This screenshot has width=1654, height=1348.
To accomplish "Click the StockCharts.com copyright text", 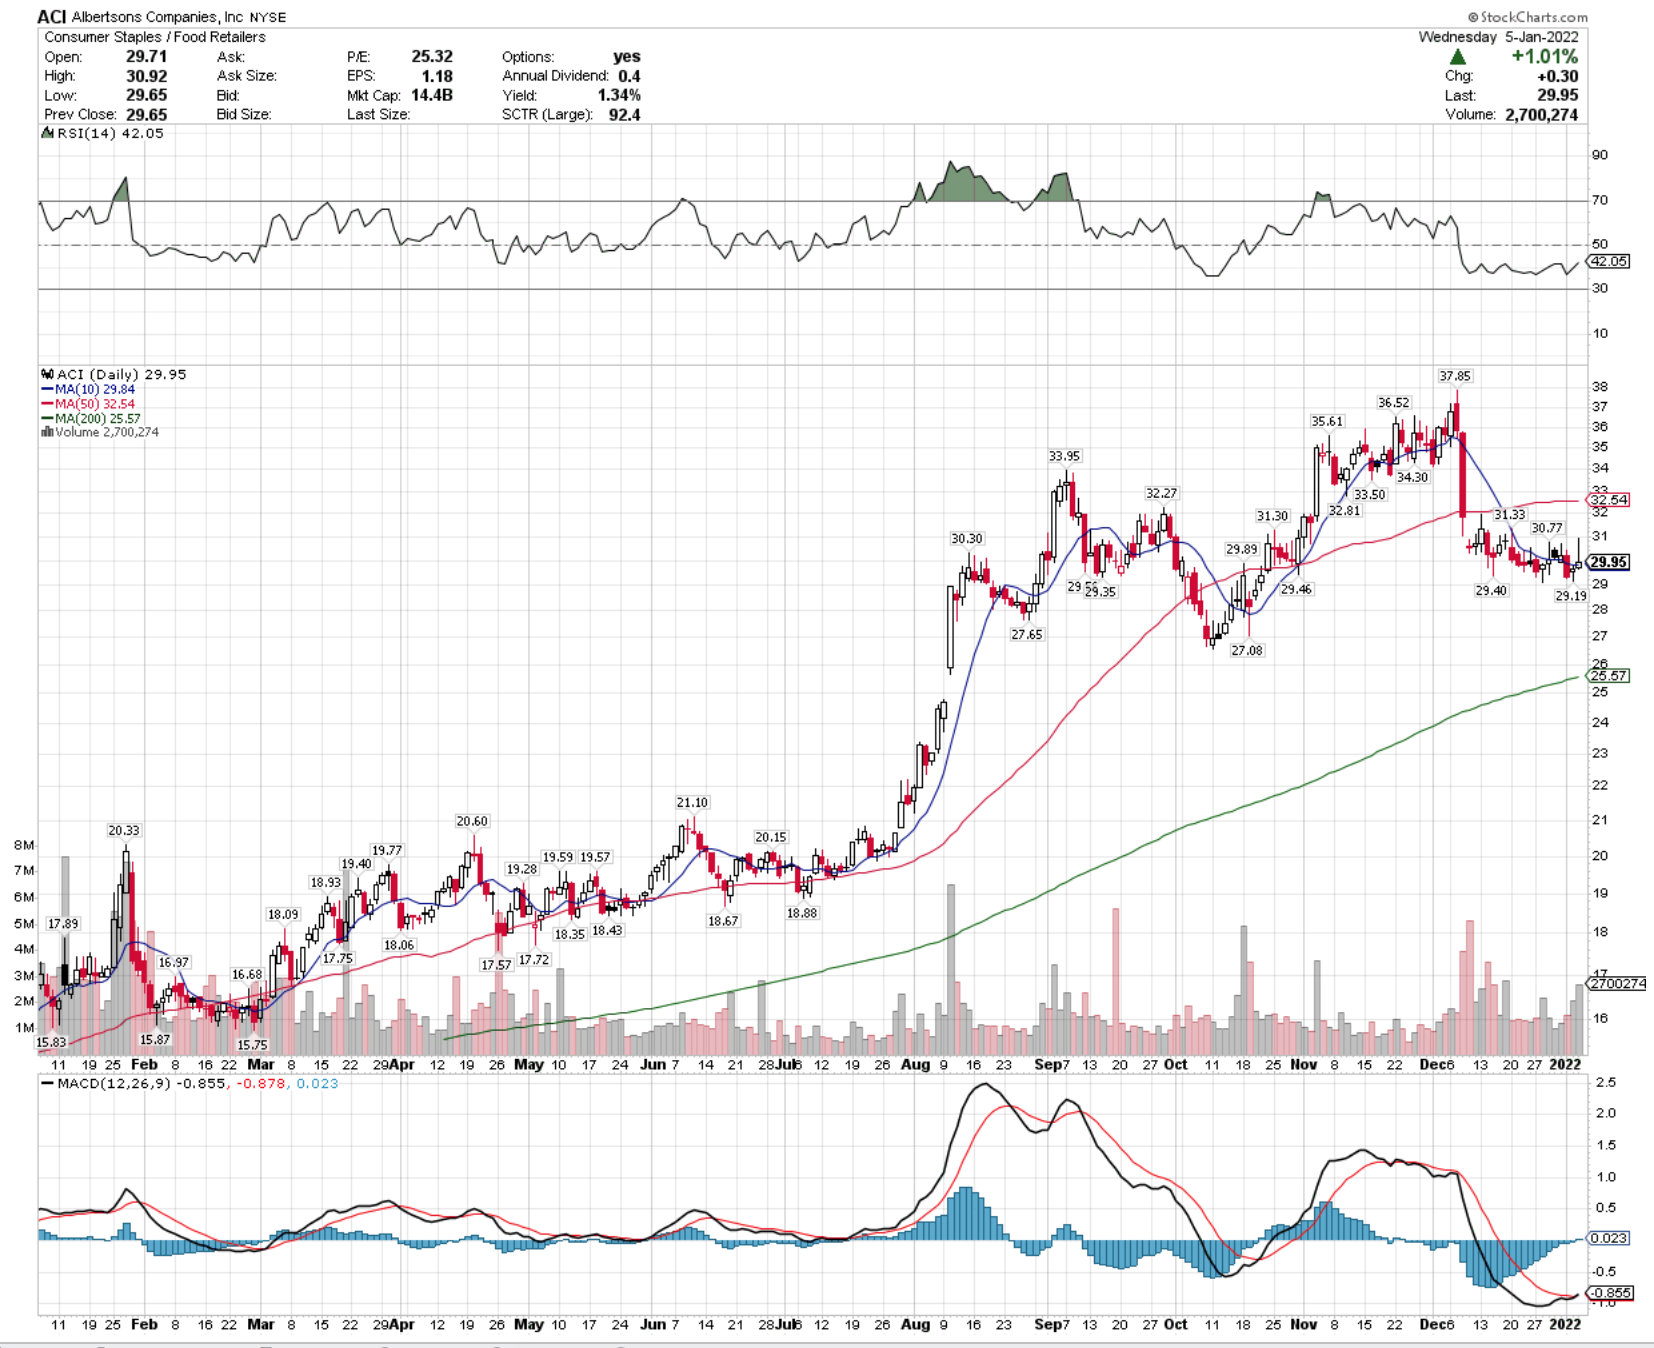I will point(1527,17).
